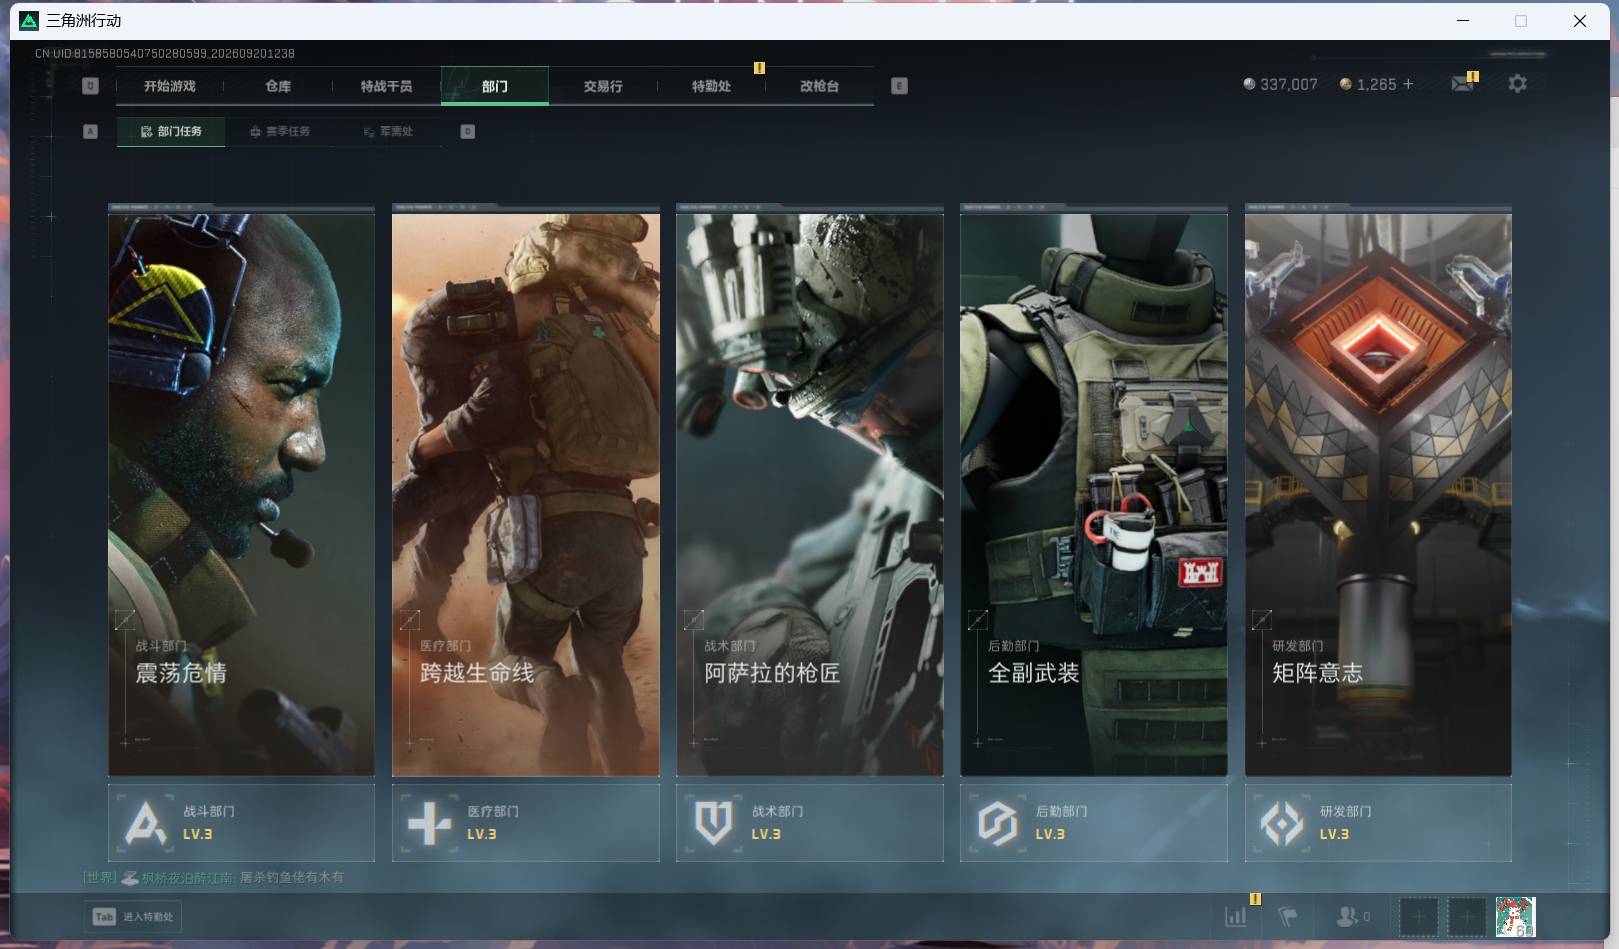The image size is (1619, 949).
Task: Click the second empty squad slot plus
Action: click(1467, 916)
